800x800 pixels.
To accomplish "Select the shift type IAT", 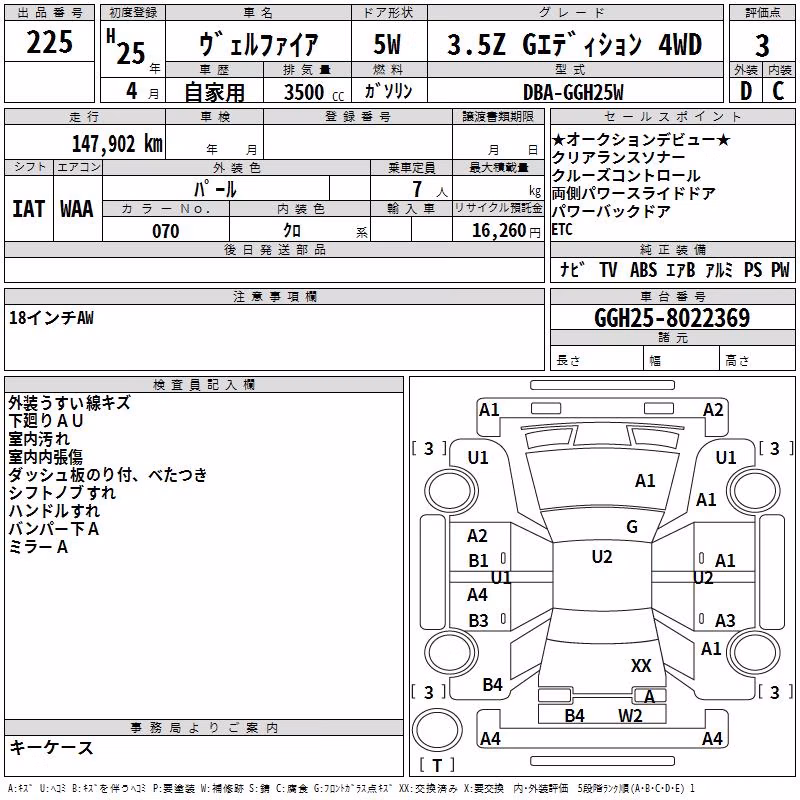I will 29,209.
